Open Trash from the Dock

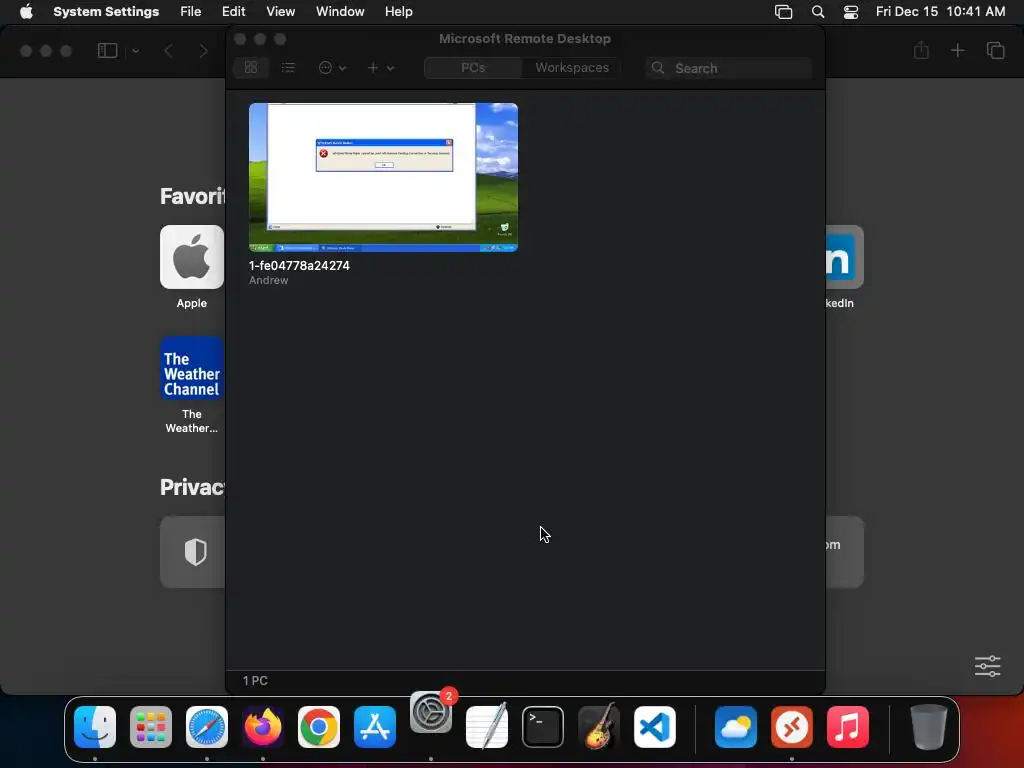(x=929, y=727)
